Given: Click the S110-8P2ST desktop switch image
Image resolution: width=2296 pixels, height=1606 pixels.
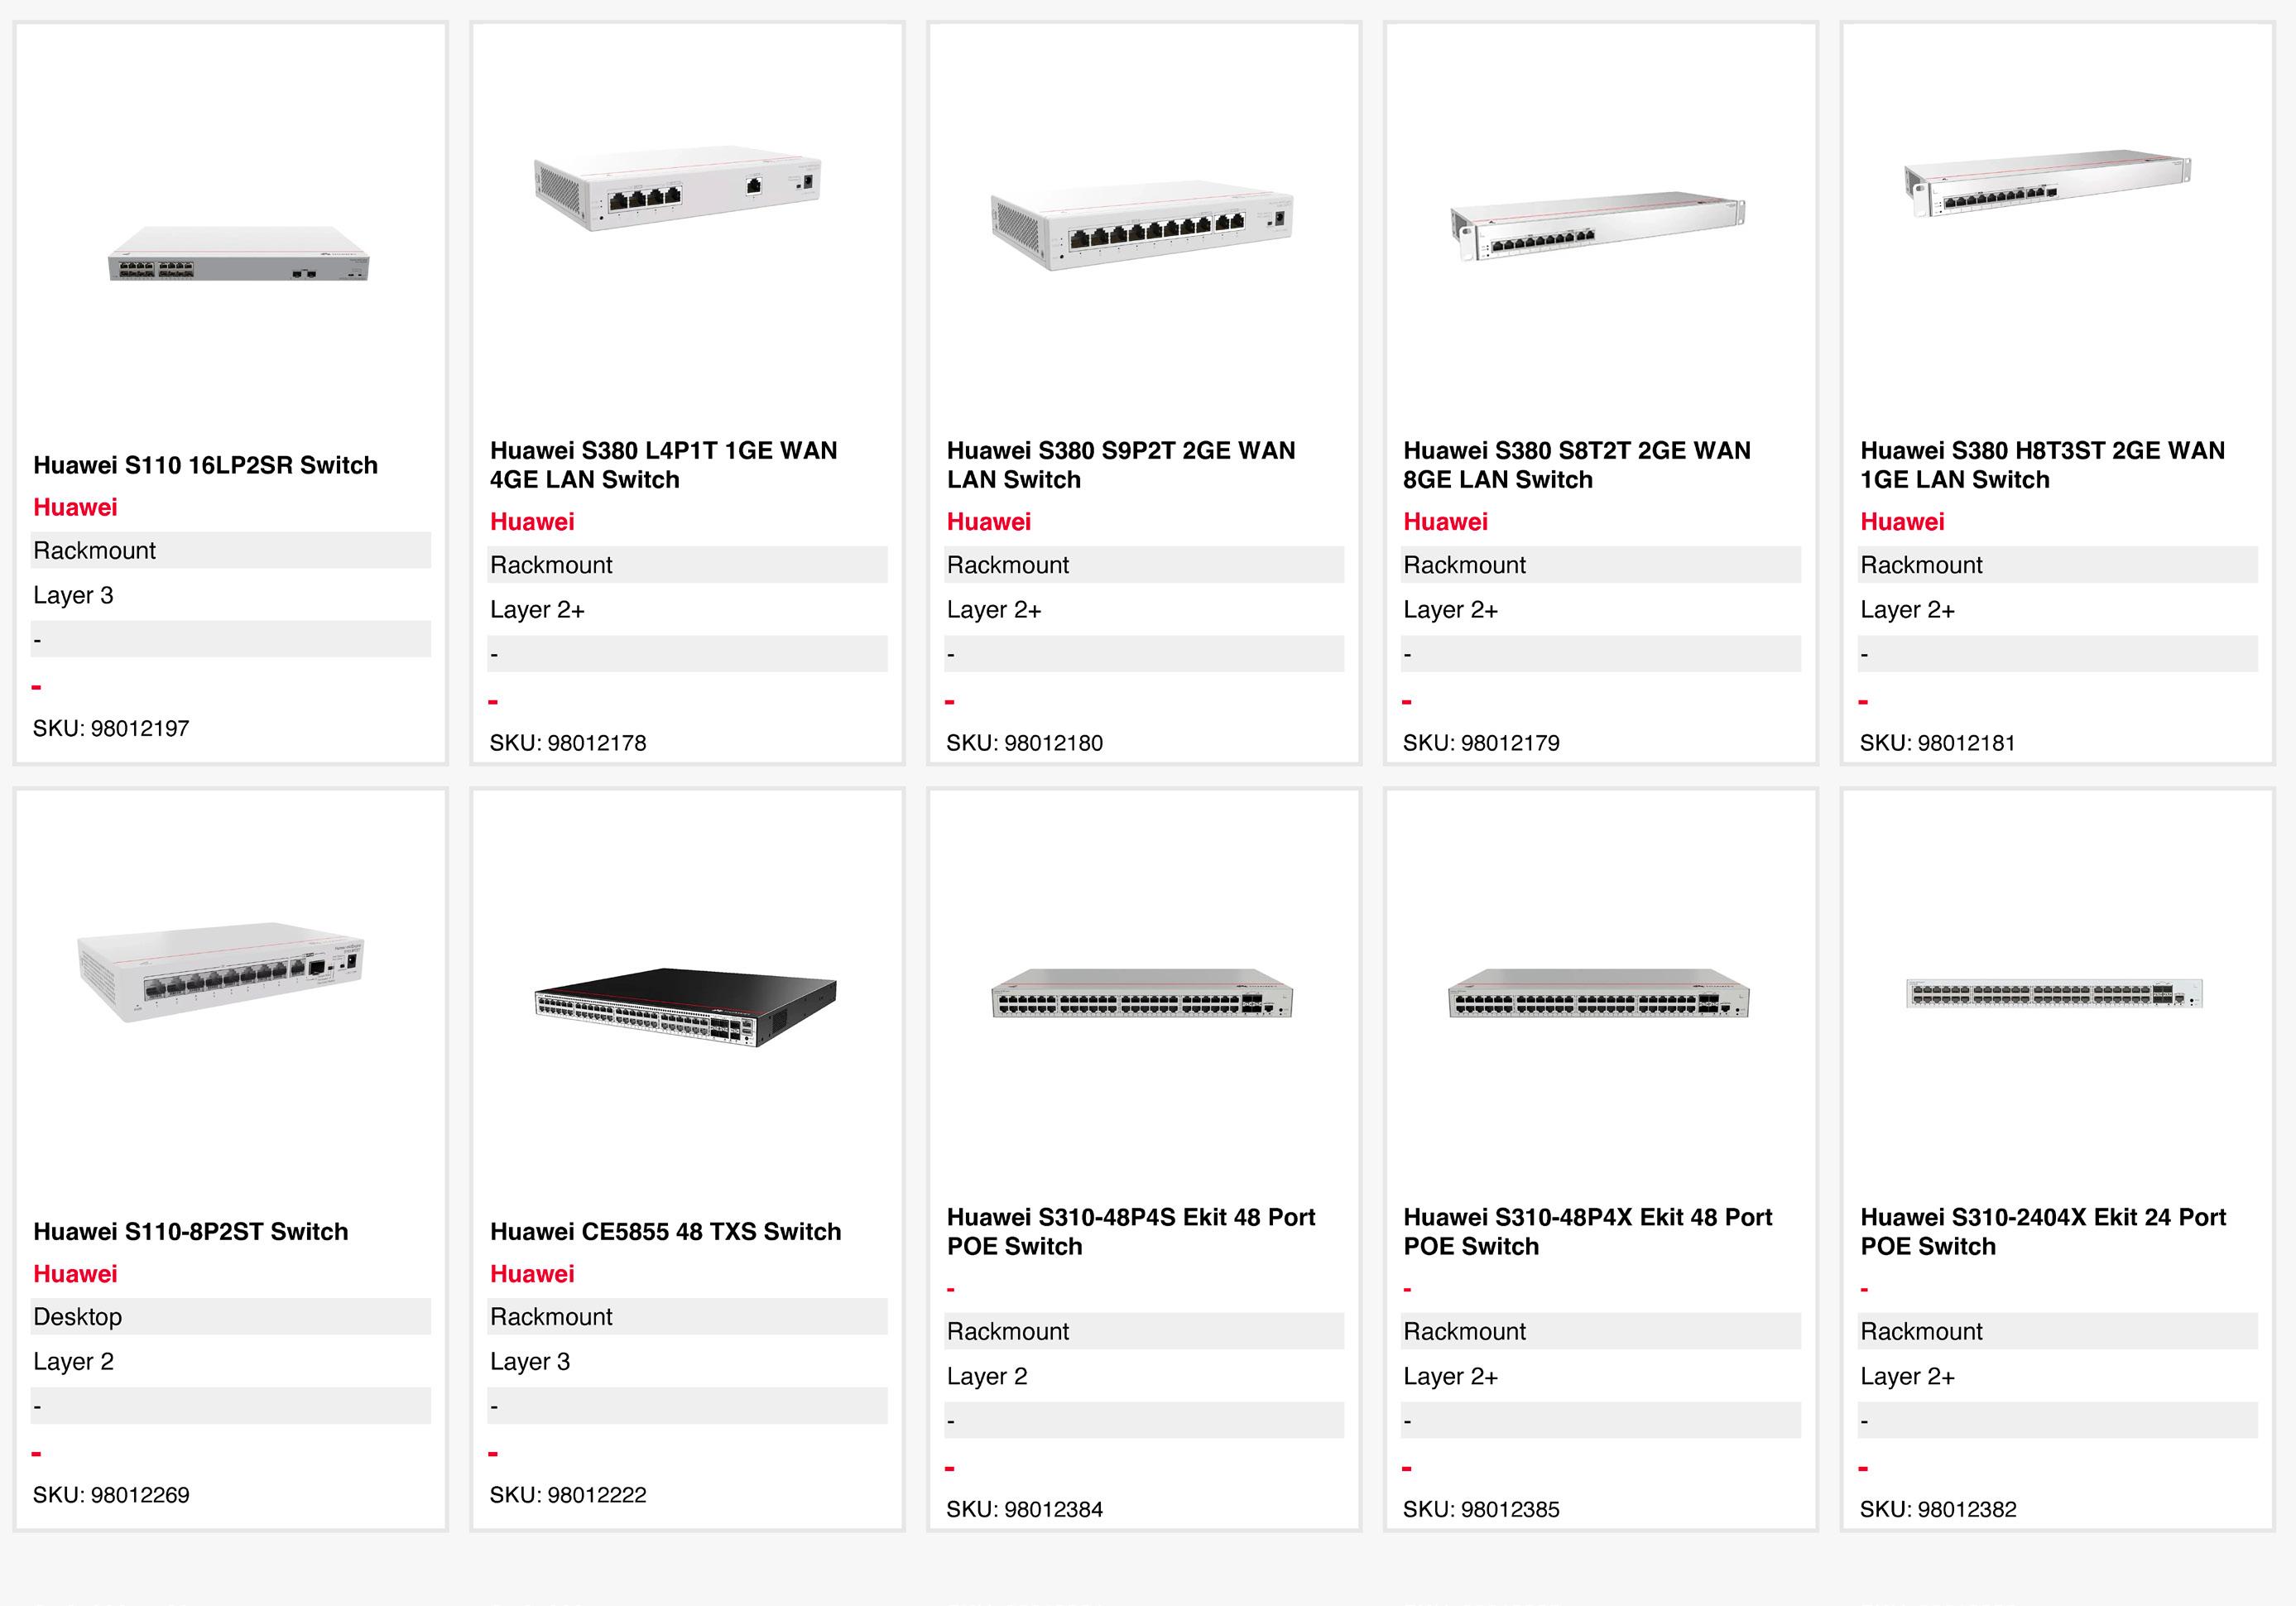Looking at the screenshot, I should (x=221, y=970).
